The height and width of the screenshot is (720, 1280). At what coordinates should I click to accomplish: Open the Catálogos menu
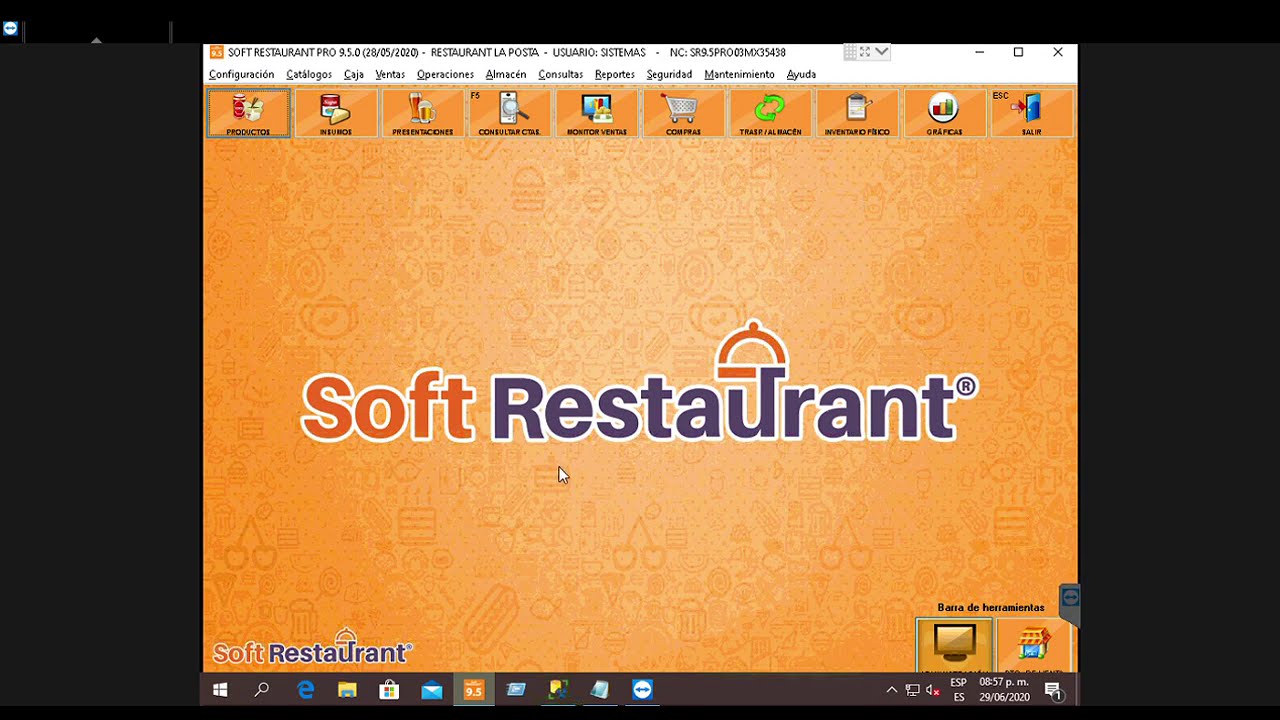(x=309, y=75)
